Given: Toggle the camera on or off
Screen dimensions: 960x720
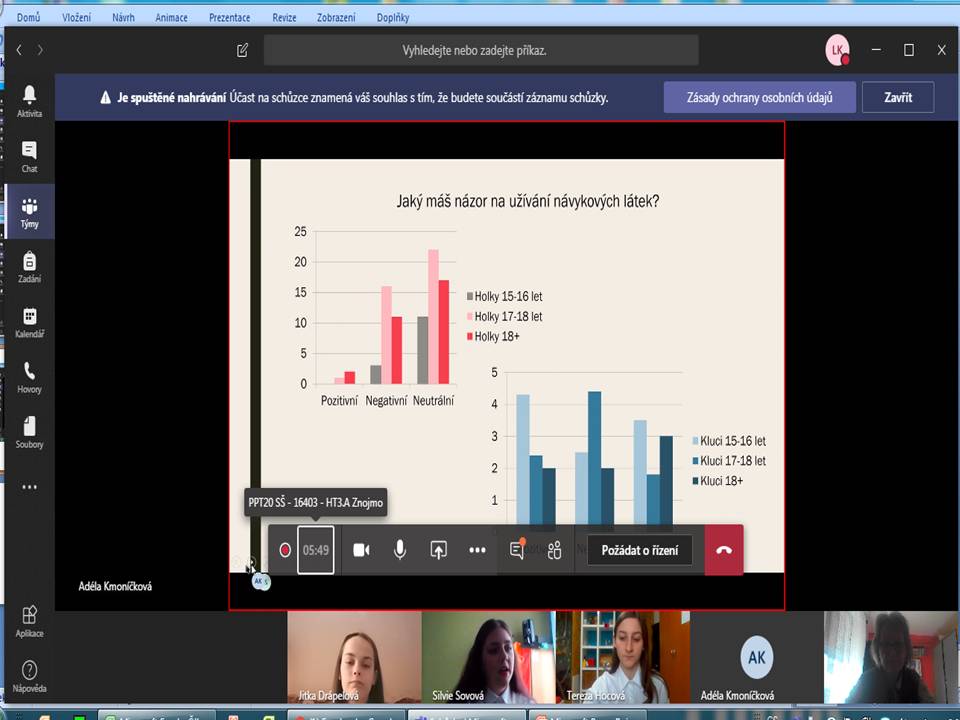Looking at the screenshot, I should [x=361, y=550].
